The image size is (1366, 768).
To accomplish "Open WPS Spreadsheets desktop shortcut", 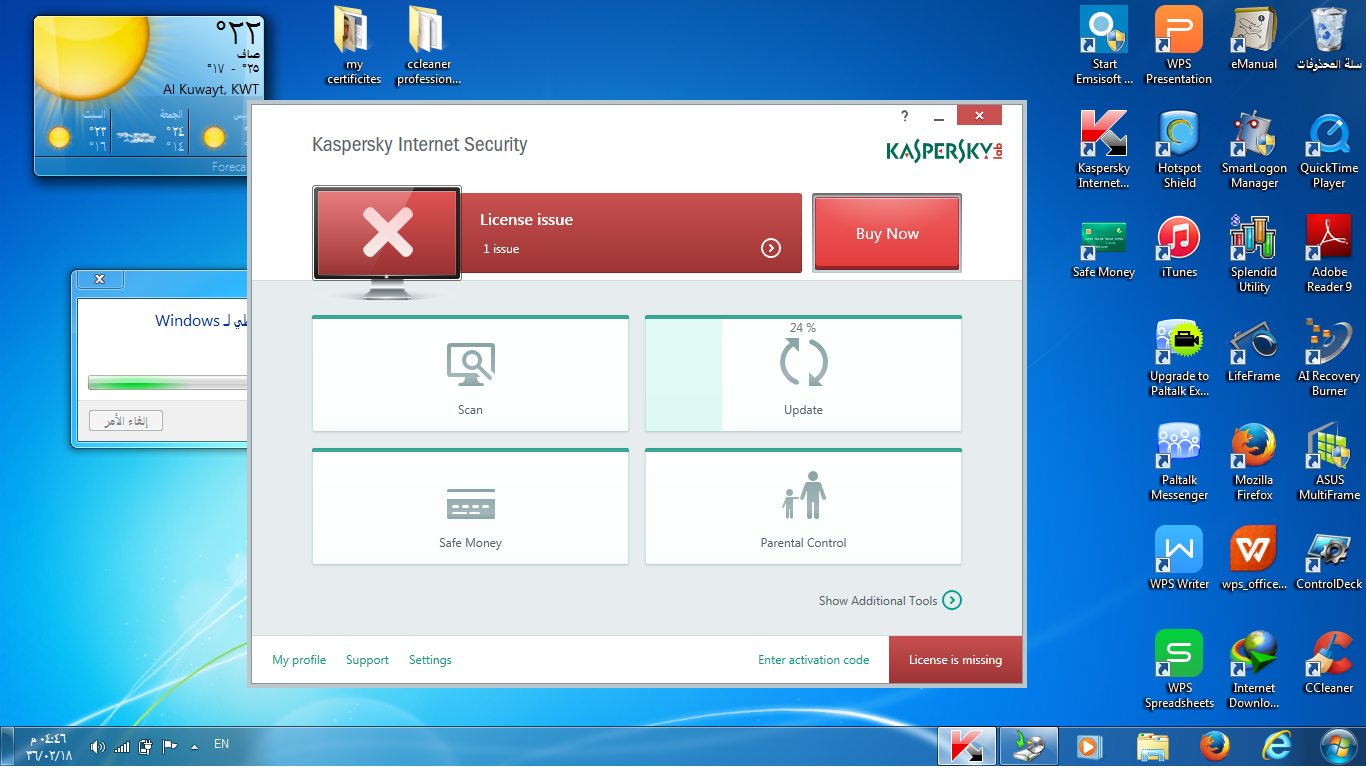I will tap(1179, 669).
